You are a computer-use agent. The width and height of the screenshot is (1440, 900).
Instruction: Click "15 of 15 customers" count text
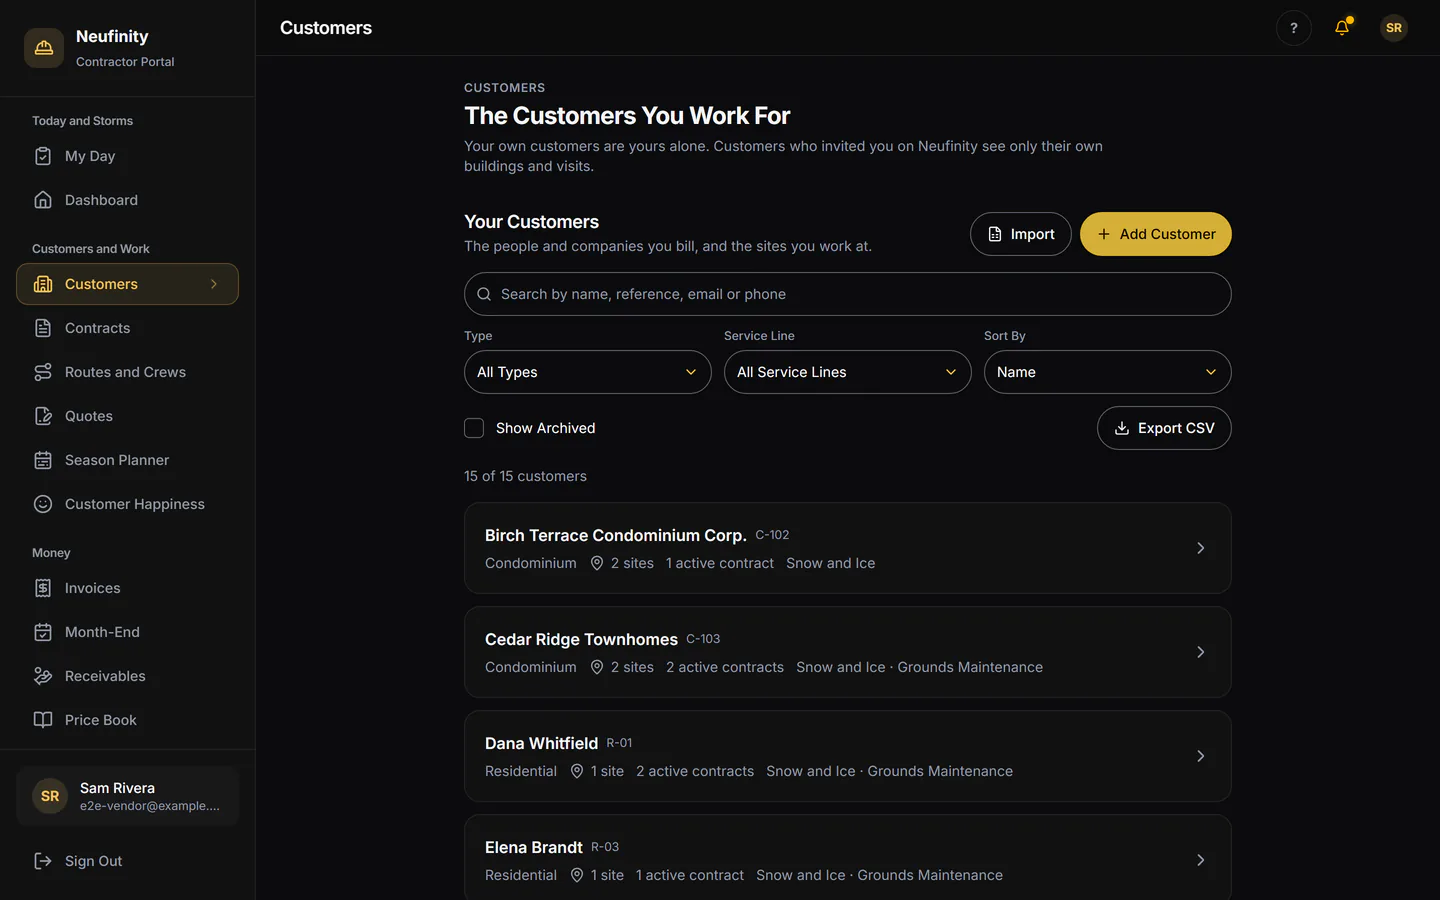525,476
